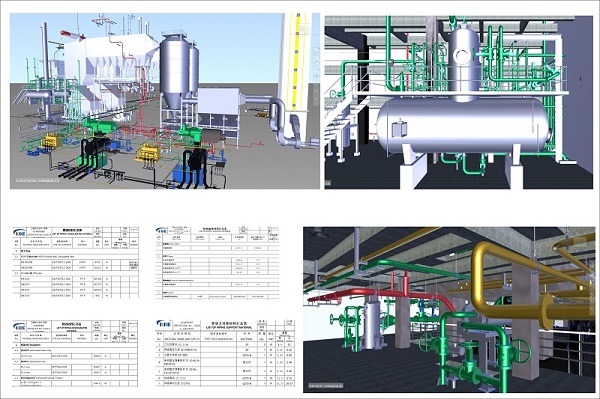The height and width of the screenshot is (399, 600).
Task: Open the power plant overview 3D render
Action: (165, 101)
